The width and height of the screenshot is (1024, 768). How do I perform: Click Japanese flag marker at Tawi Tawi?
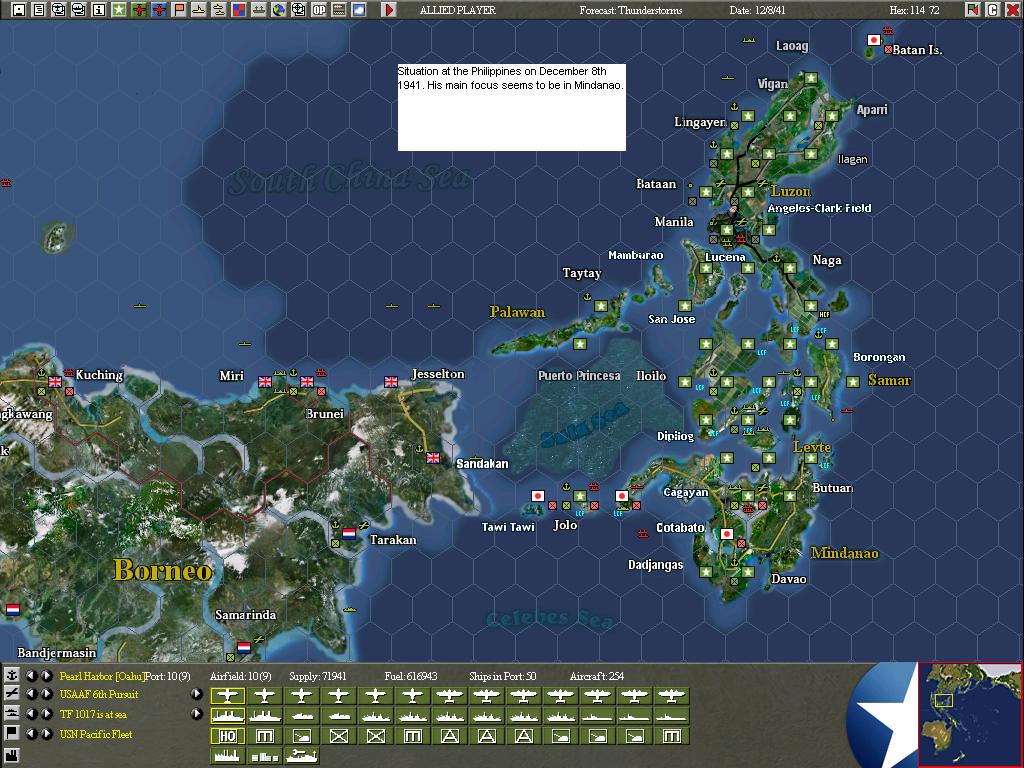537,496
